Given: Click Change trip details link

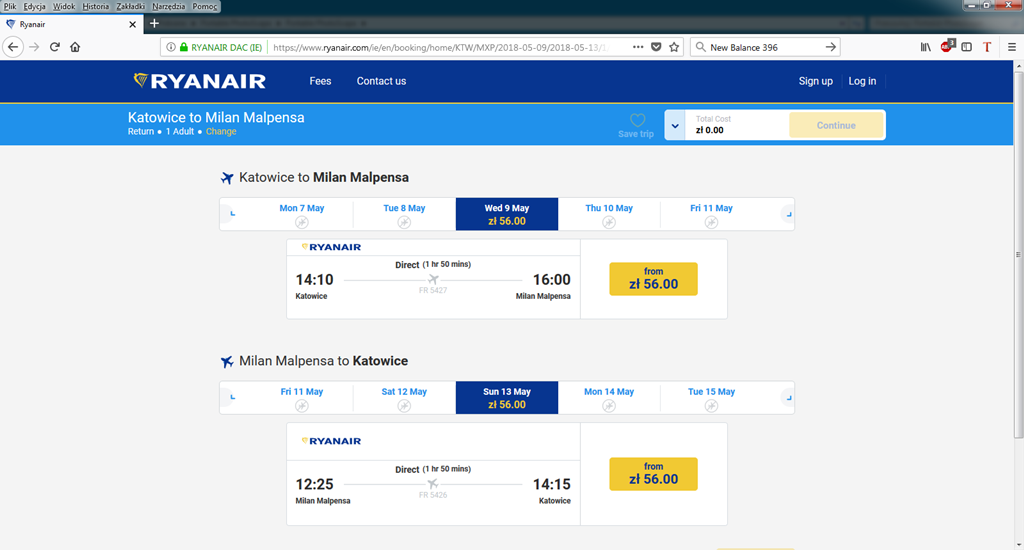Looking at the screenshot, I should point(221,131).
